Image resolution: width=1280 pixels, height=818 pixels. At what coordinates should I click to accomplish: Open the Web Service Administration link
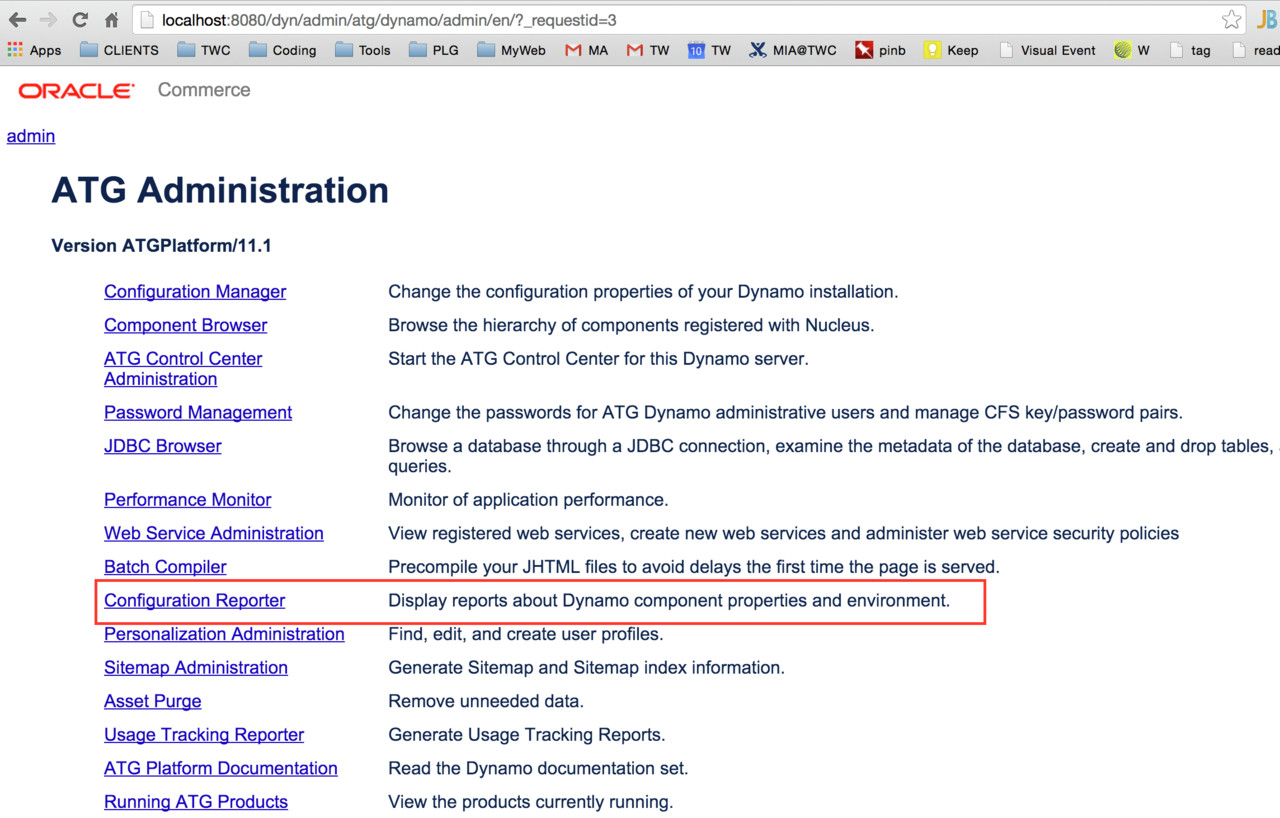coord(214,533)
